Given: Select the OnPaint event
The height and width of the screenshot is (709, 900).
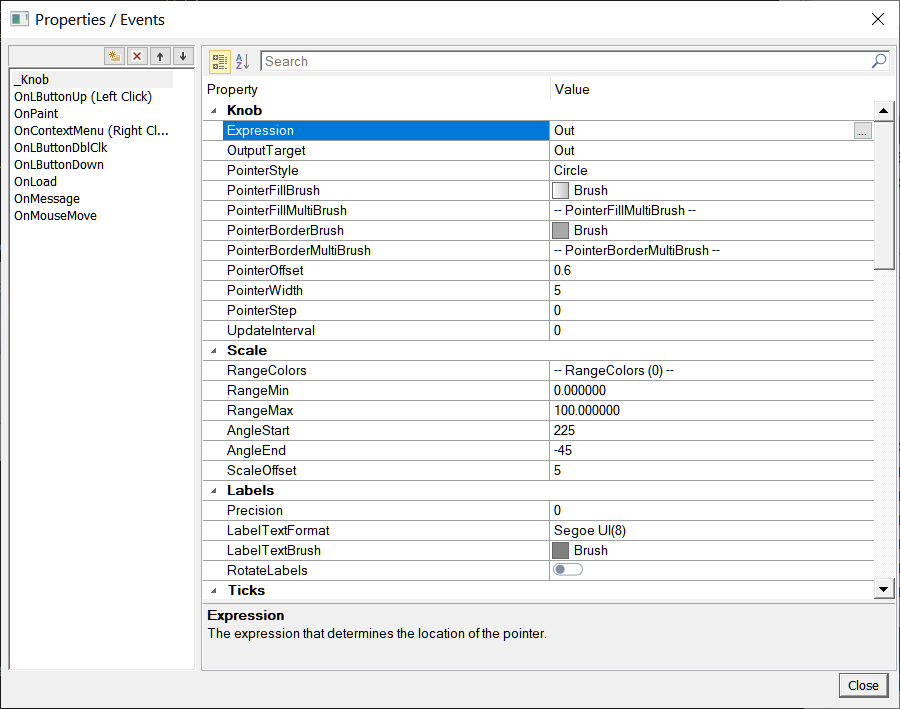Looking at the screenshot, I should 36,114.
